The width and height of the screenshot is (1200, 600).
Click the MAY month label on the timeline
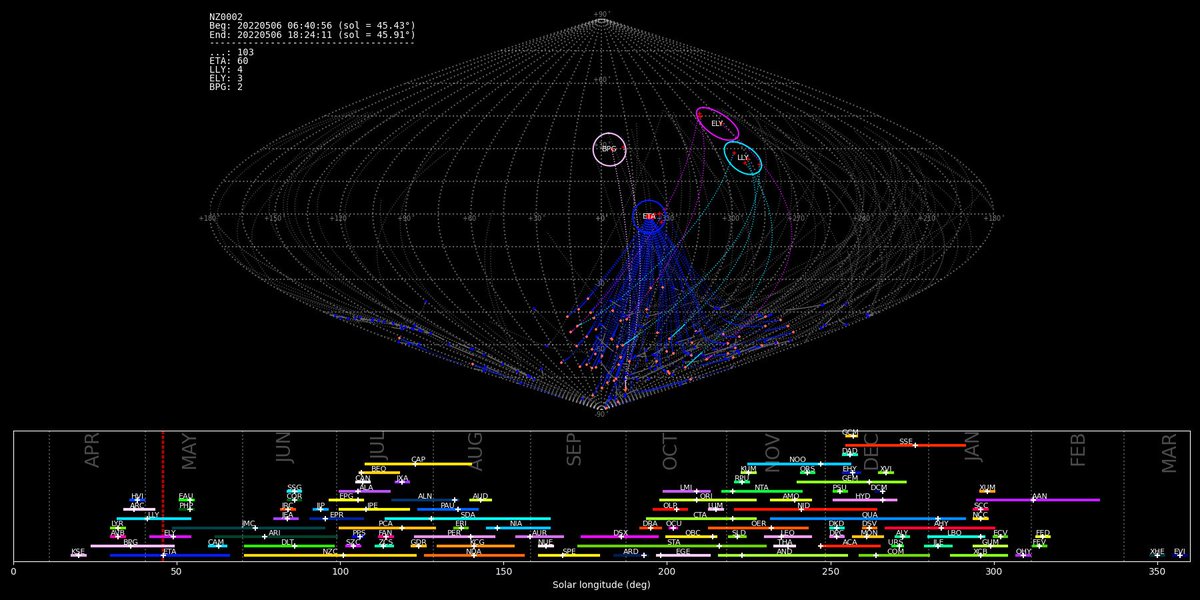189,452
